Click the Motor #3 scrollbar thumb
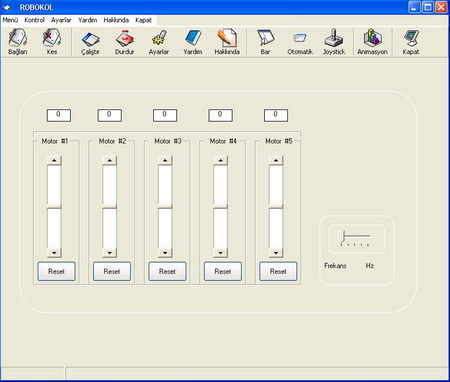450x382 pixels. tap(165, 207)
